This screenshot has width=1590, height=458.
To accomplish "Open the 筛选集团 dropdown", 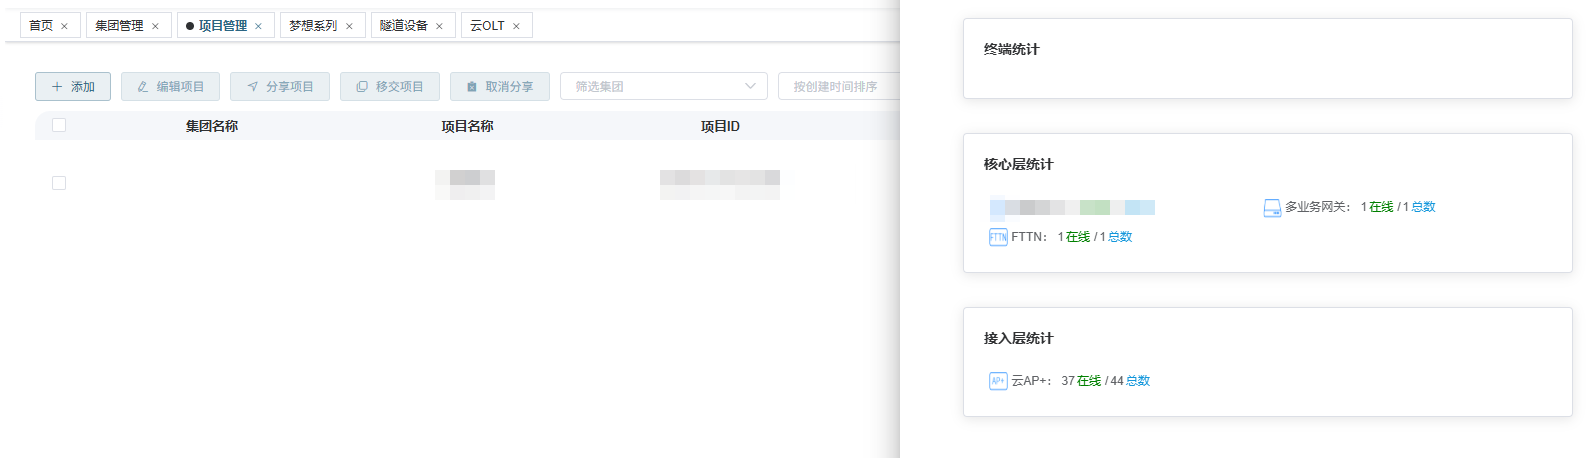I will 663,86.
